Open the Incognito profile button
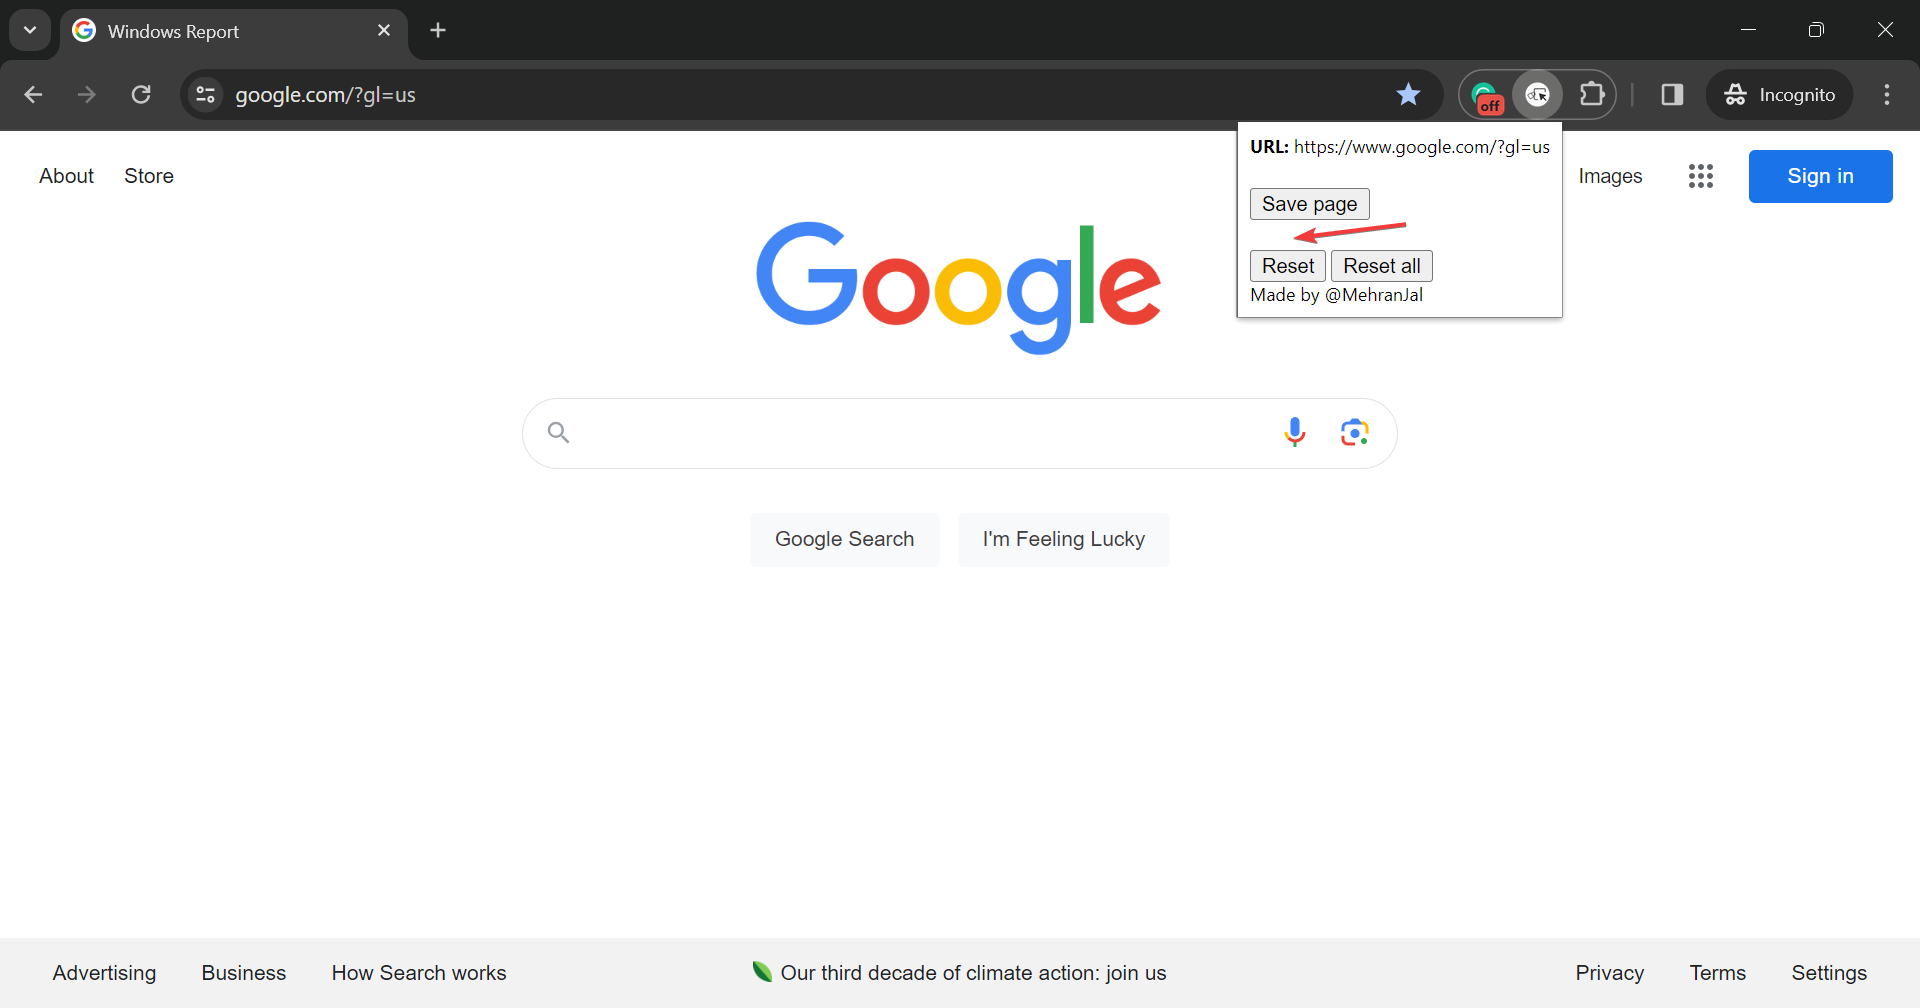This screenshot has width=1920, height=1008. 1780,95
